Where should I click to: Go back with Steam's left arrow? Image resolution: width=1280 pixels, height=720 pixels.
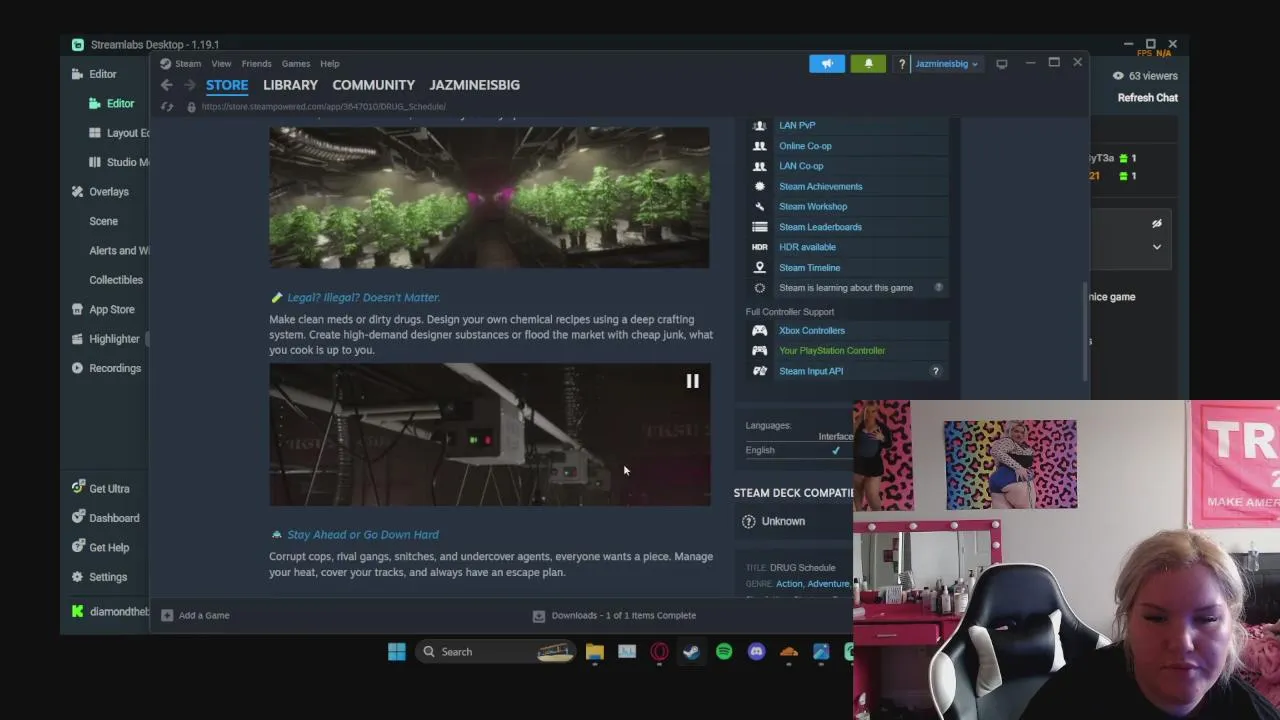167,85
